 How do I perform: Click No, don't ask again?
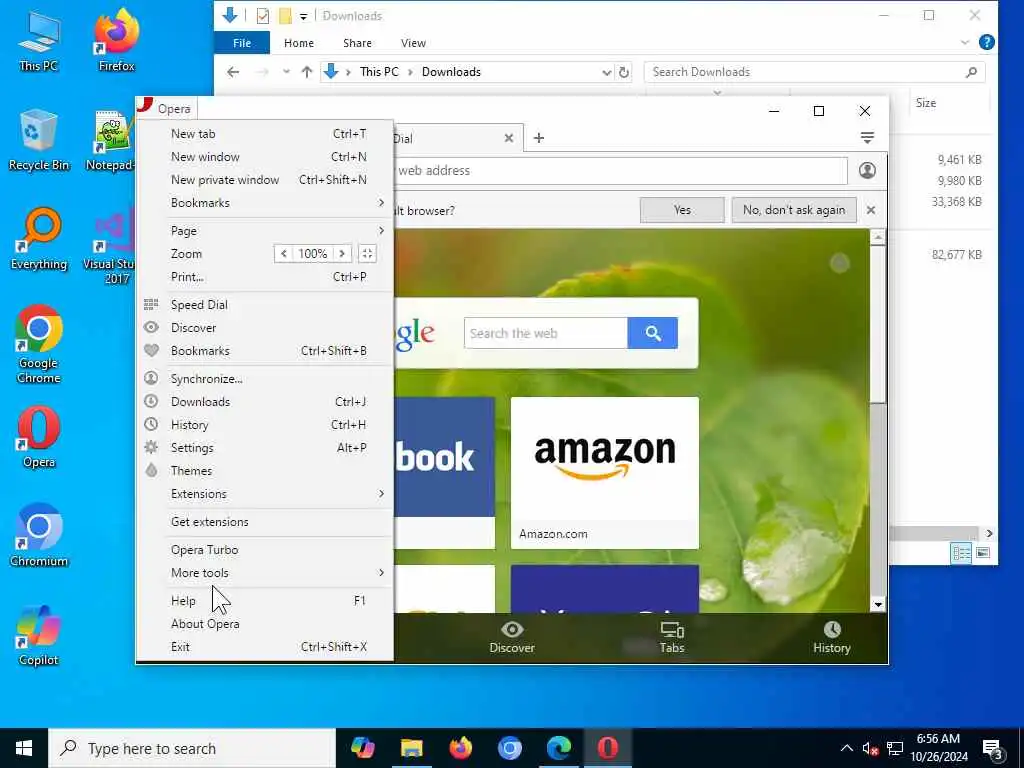(x=793, y=210)
